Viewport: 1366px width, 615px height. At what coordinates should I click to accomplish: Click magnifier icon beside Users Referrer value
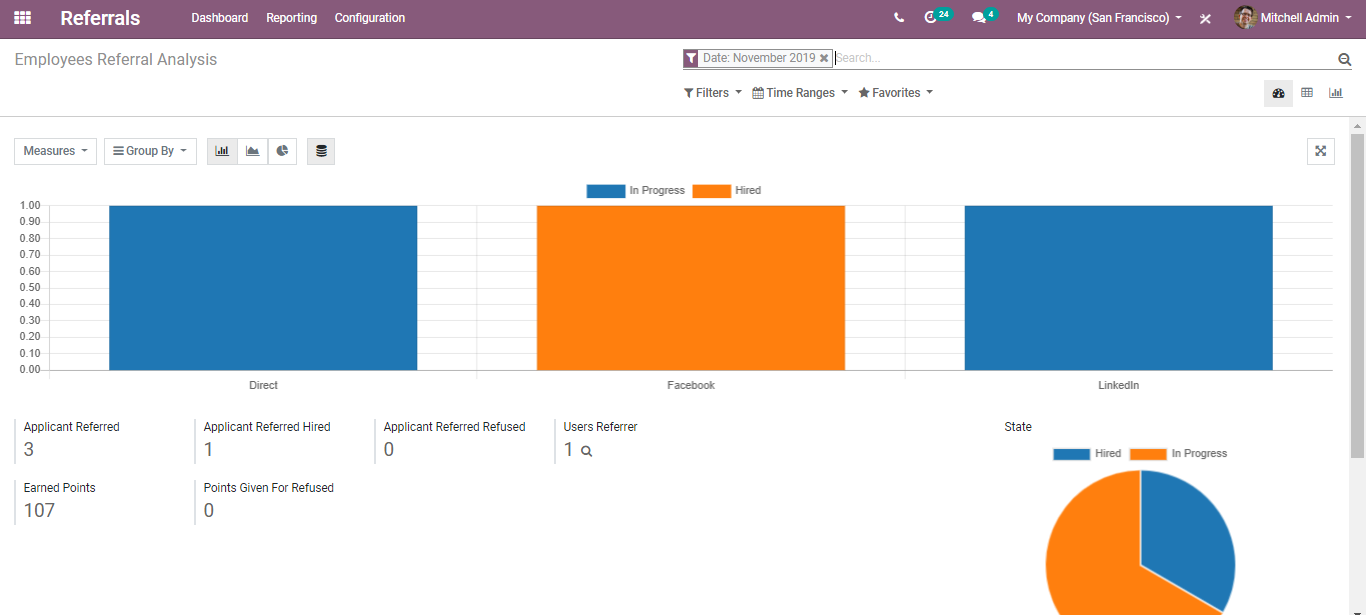pyautogui.click(x=587, y=451)
